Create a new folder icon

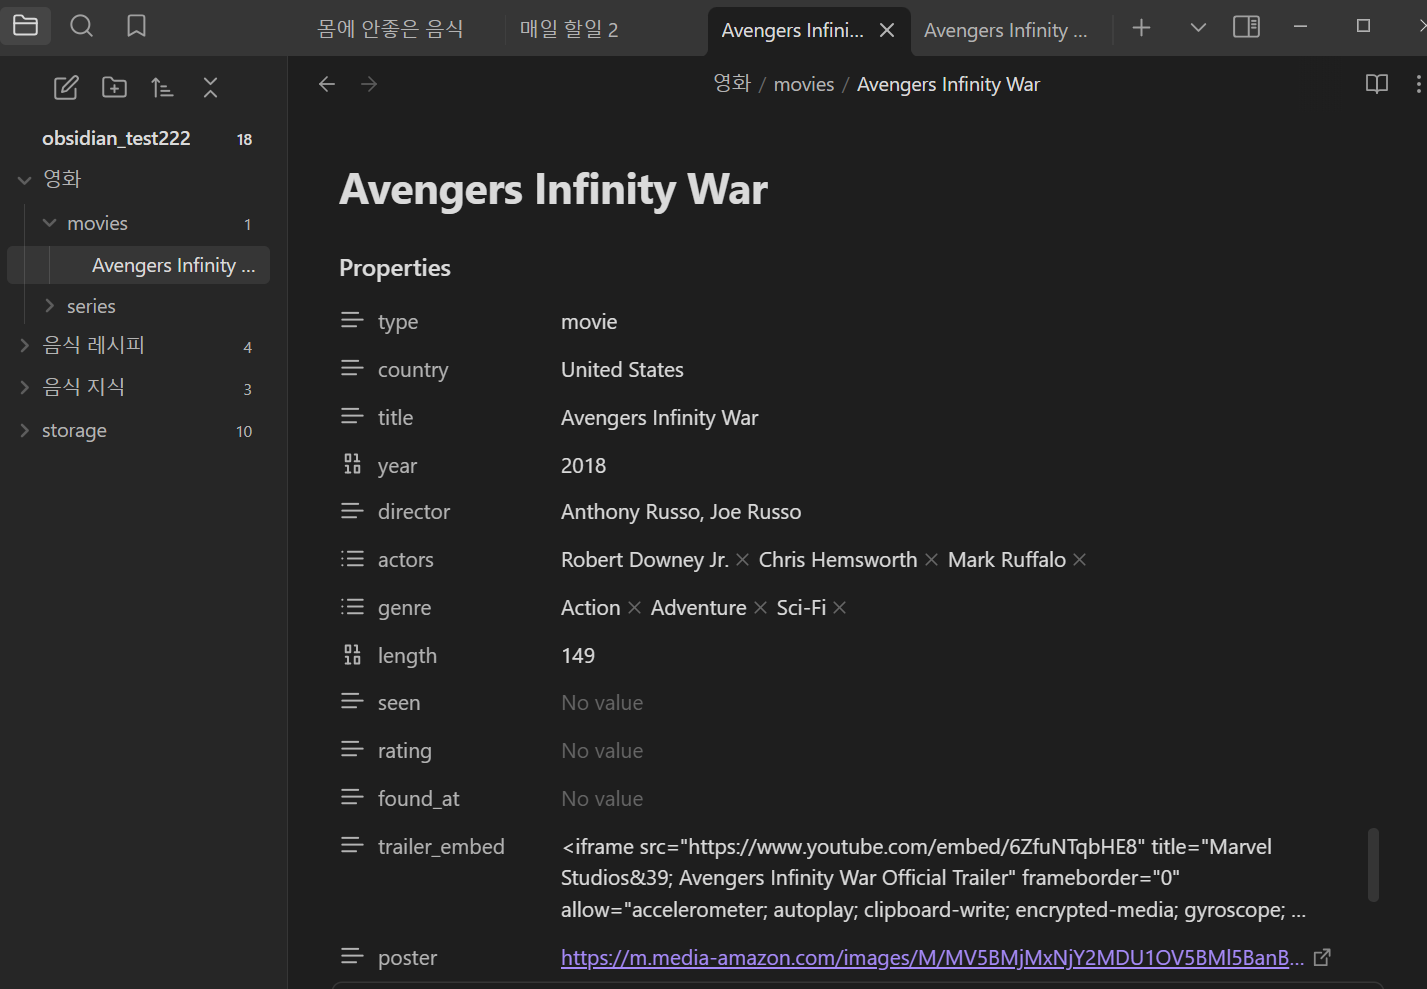(x=115, y=88)
